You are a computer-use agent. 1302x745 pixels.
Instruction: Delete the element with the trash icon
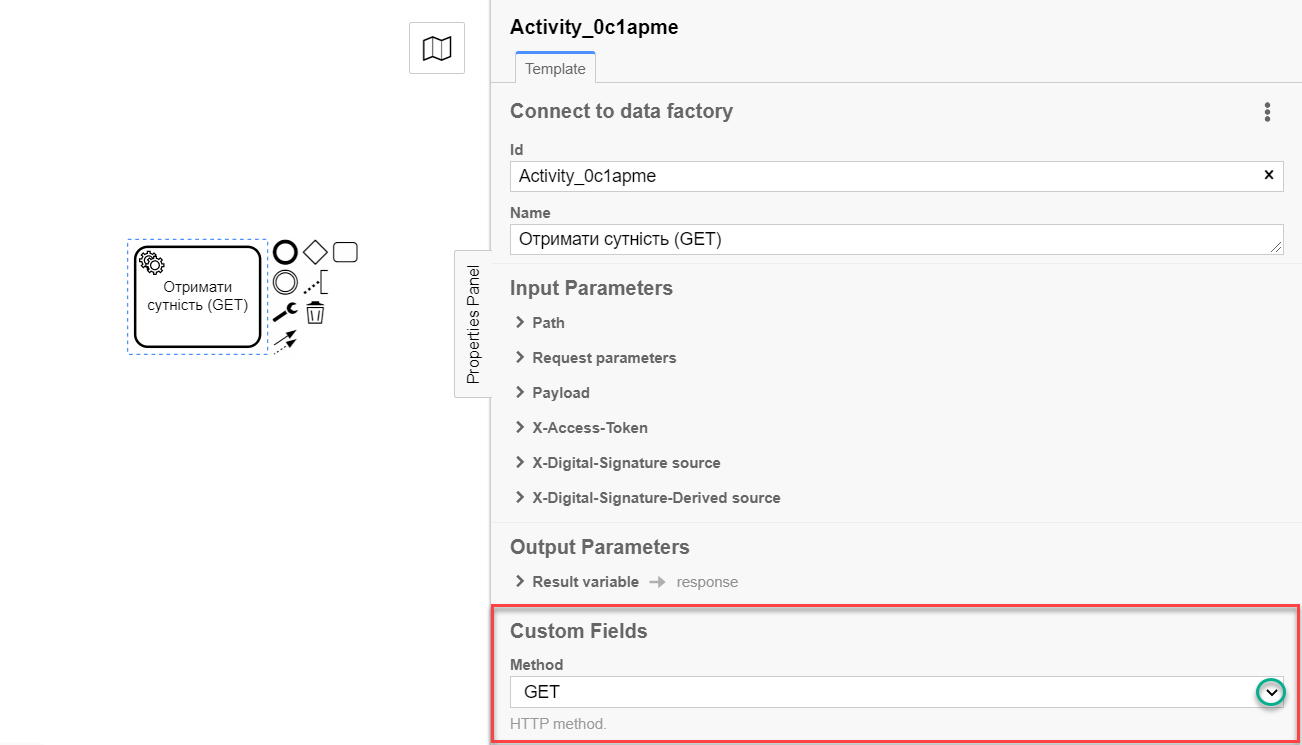315,313
